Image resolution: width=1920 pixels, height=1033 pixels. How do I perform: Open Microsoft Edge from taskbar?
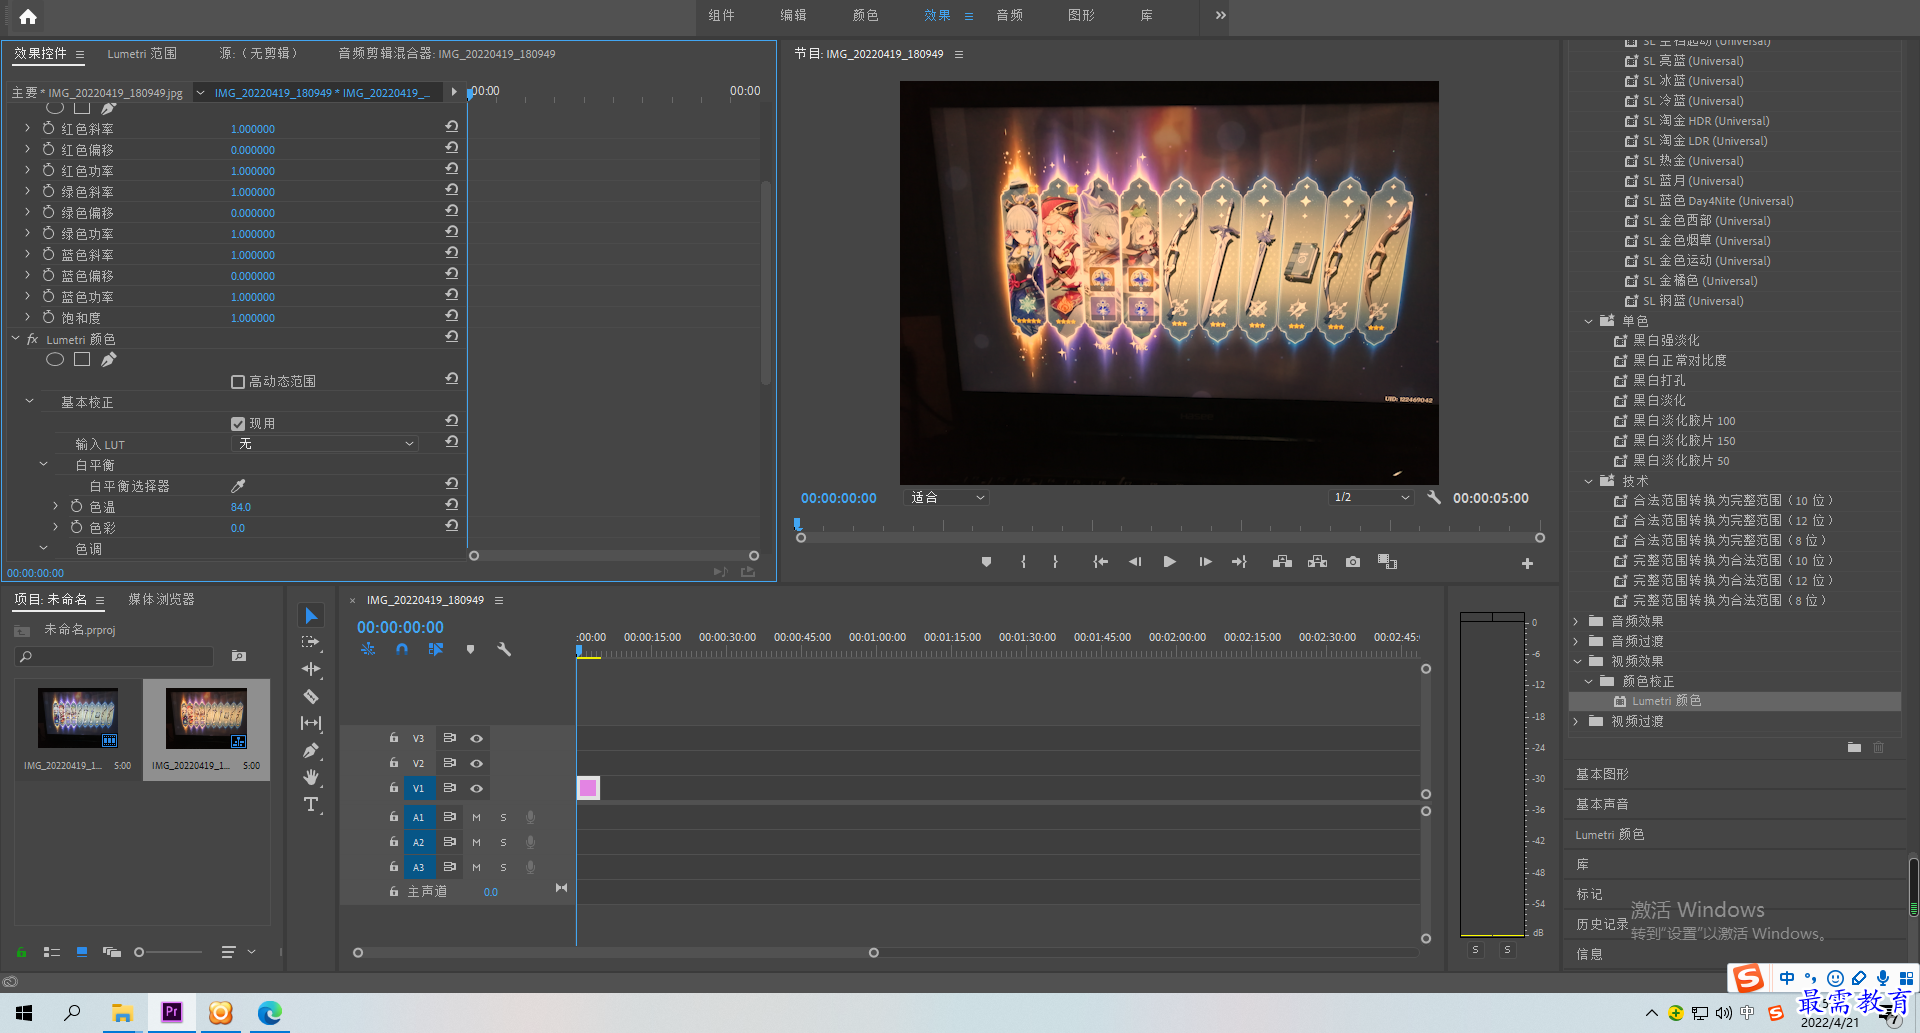(x=269, y=1013)
